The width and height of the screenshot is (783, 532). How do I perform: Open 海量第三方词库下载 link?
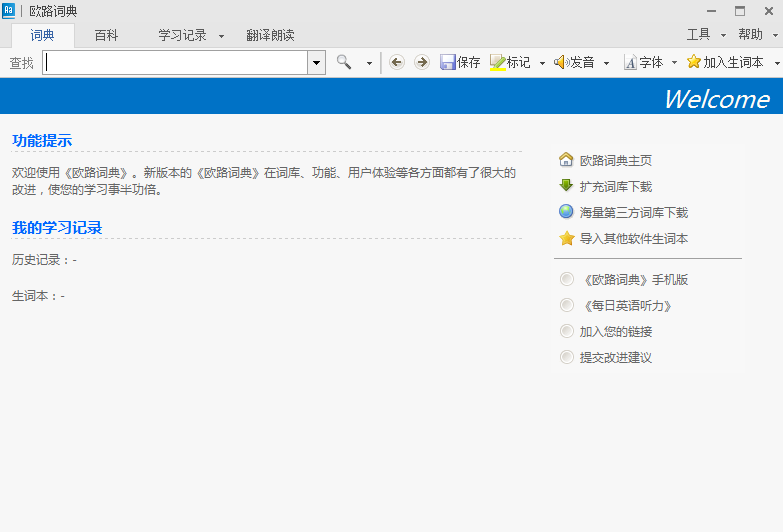coord(633,212)
